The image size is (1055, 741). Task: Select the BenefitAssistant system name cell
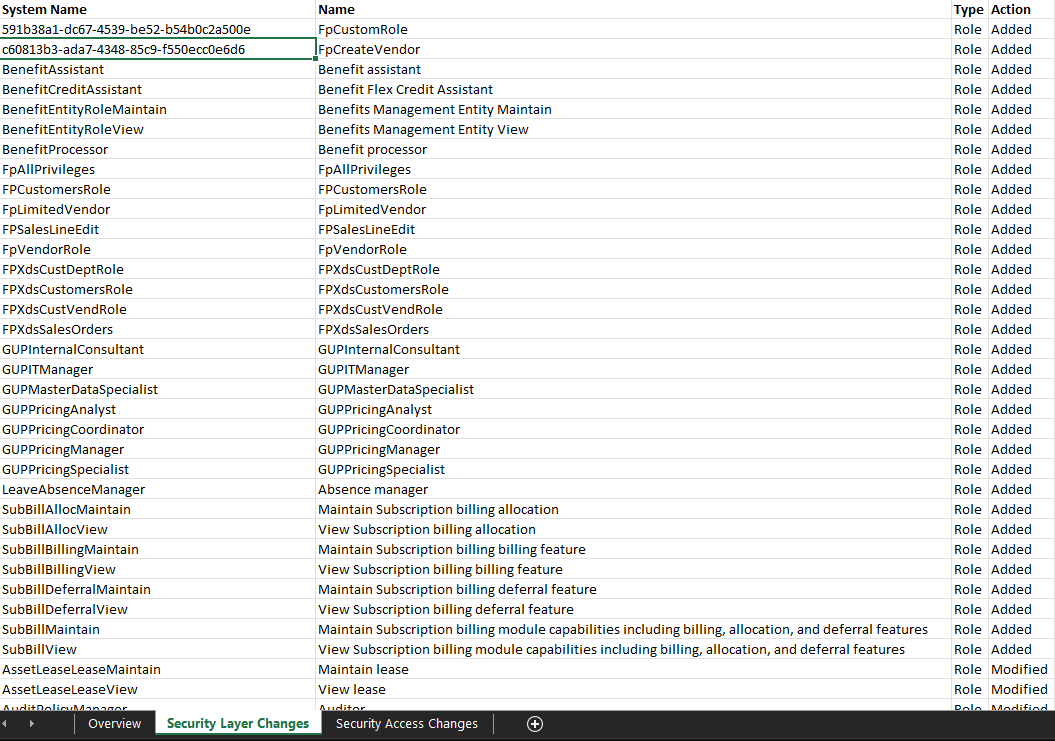coord(157,69)
